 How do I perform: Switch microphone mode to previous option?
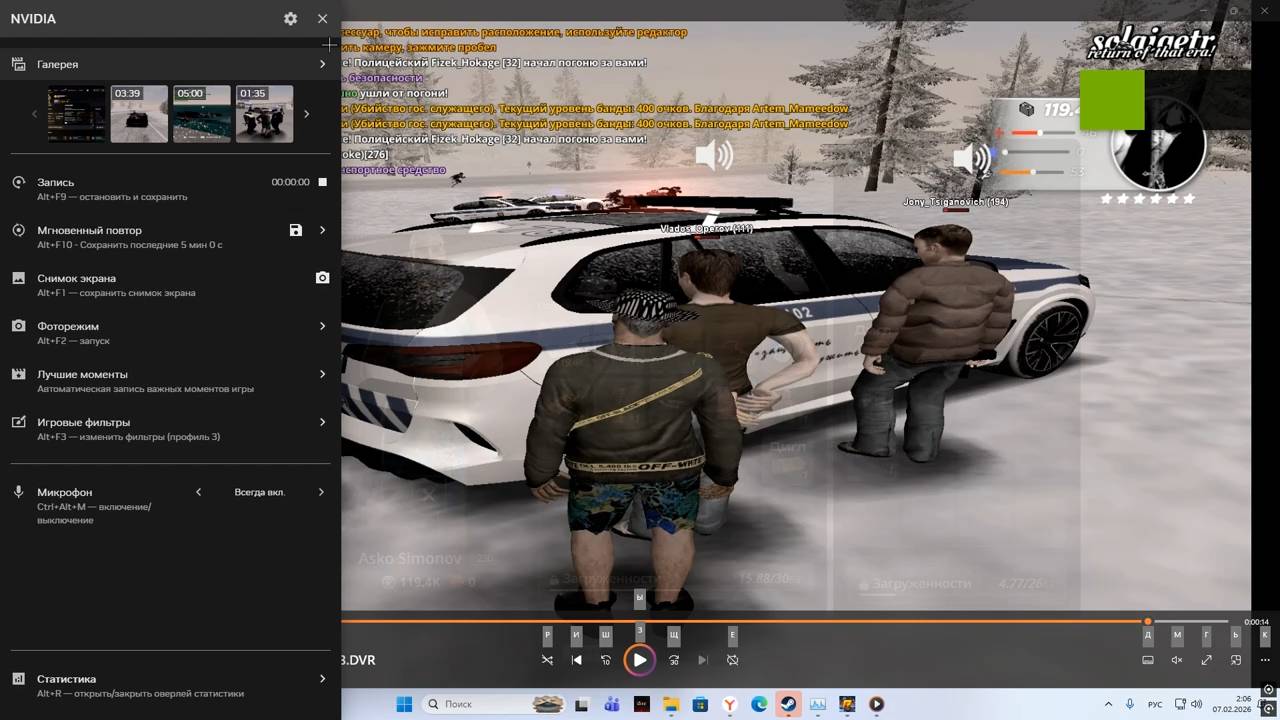198,492
